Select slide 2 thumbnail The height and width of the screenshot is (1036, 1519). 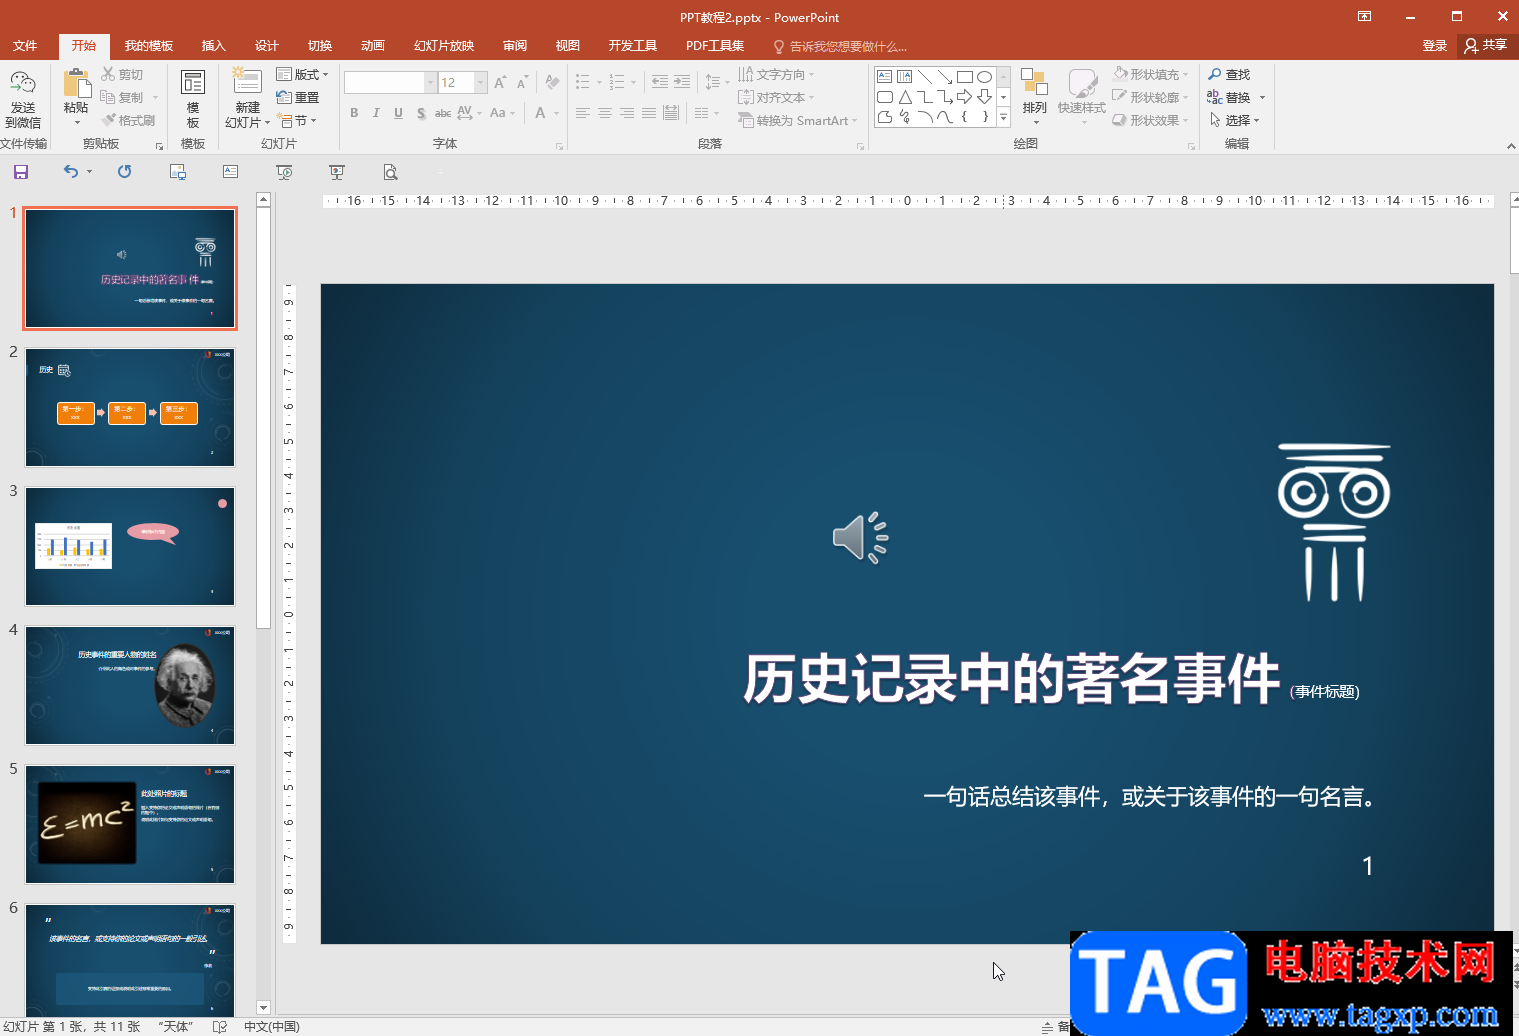[x=130, y=407]
